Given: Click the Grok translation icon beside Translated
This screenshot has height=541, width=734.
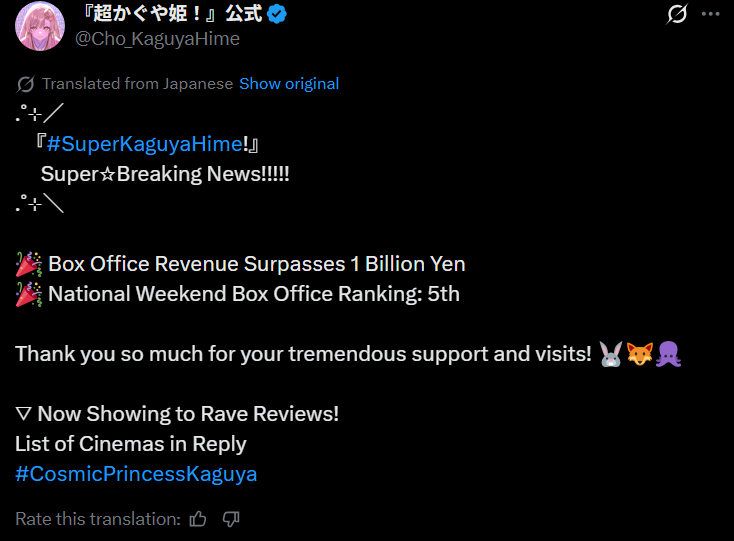Looking at the screenshot, I should tap(25, 84).
